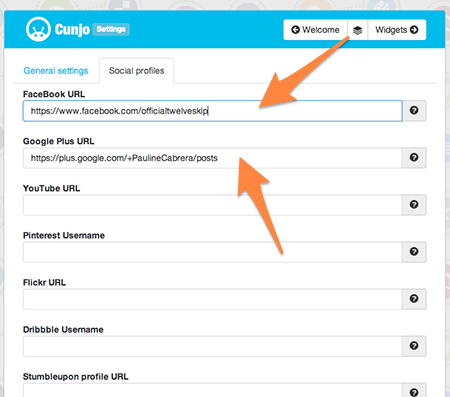
Task: Click the Flickr URL label
Action: 44,282
